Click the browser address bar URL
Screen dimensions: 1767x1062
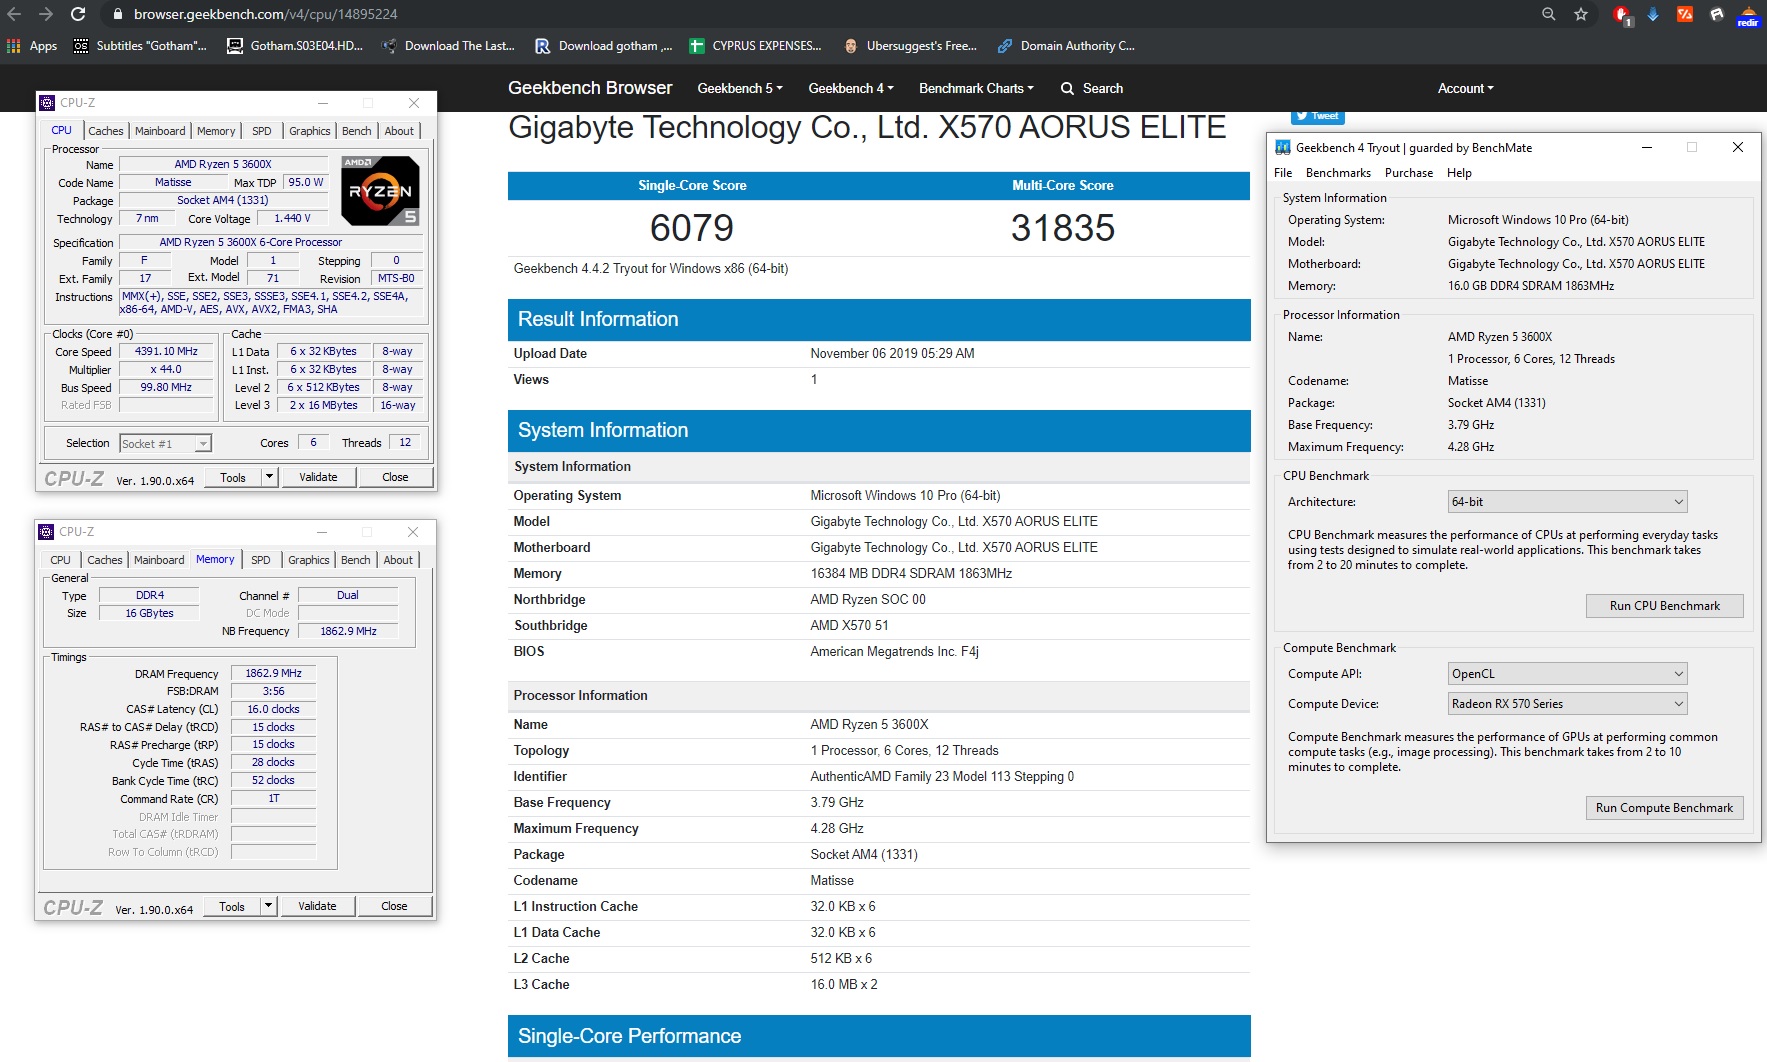pos(265,14)
